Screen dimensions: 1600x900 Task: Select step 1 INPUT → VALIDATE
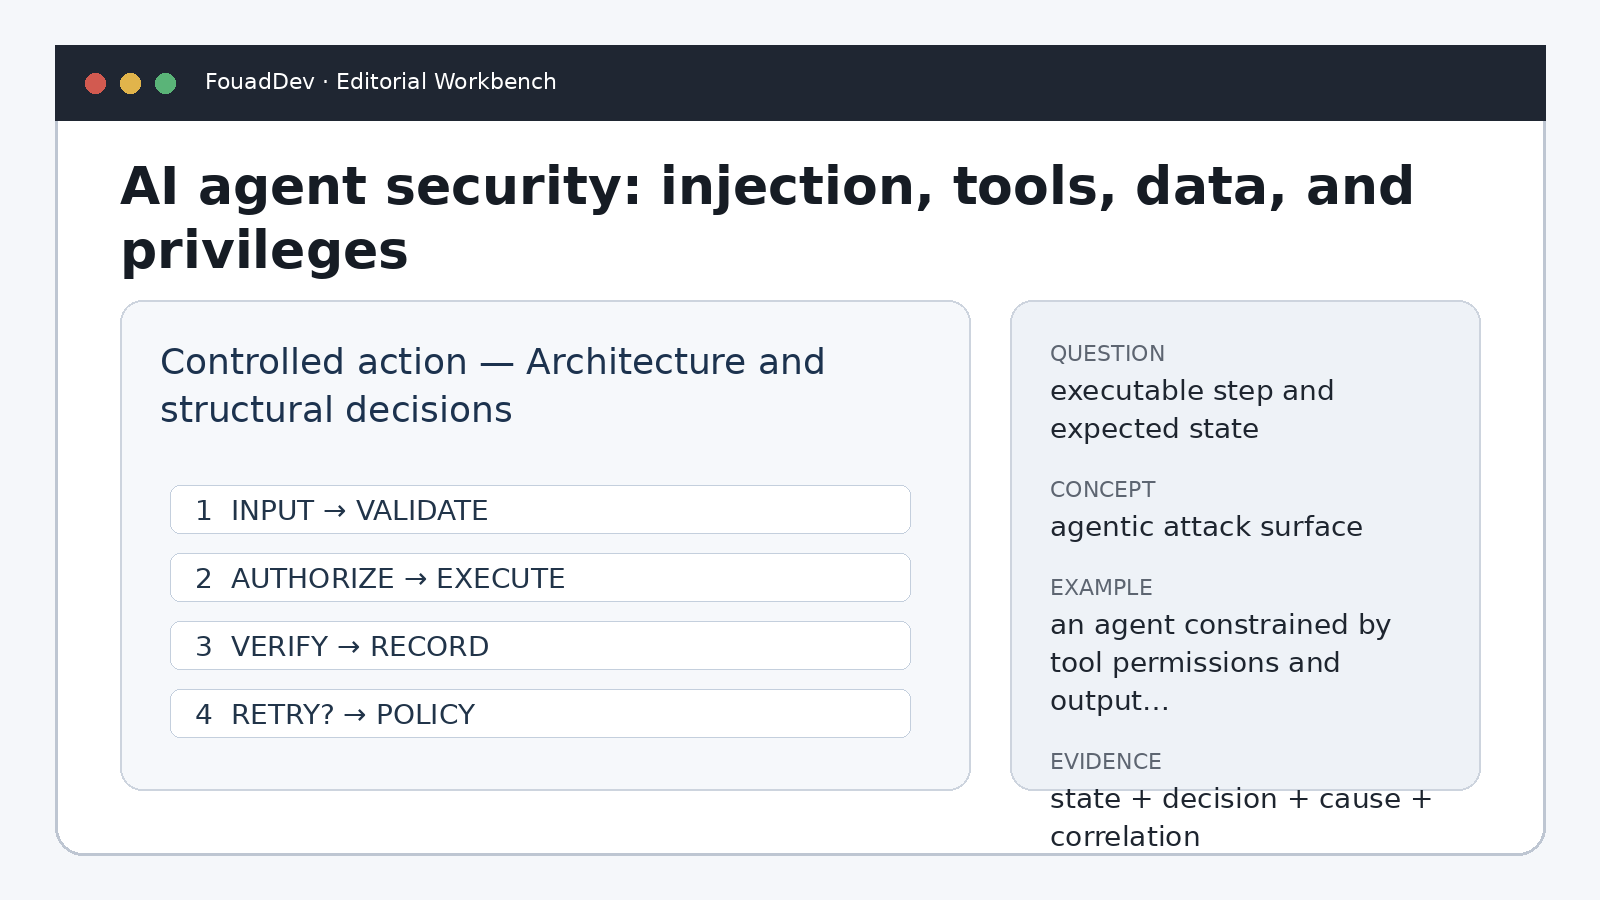pyautogui.click(x=540, y=510)
